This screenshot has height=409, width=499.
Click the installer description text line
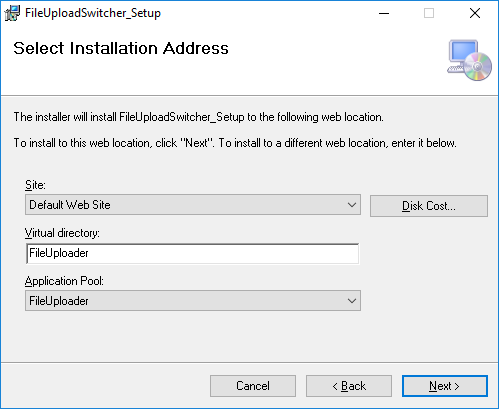coord(199,117)
